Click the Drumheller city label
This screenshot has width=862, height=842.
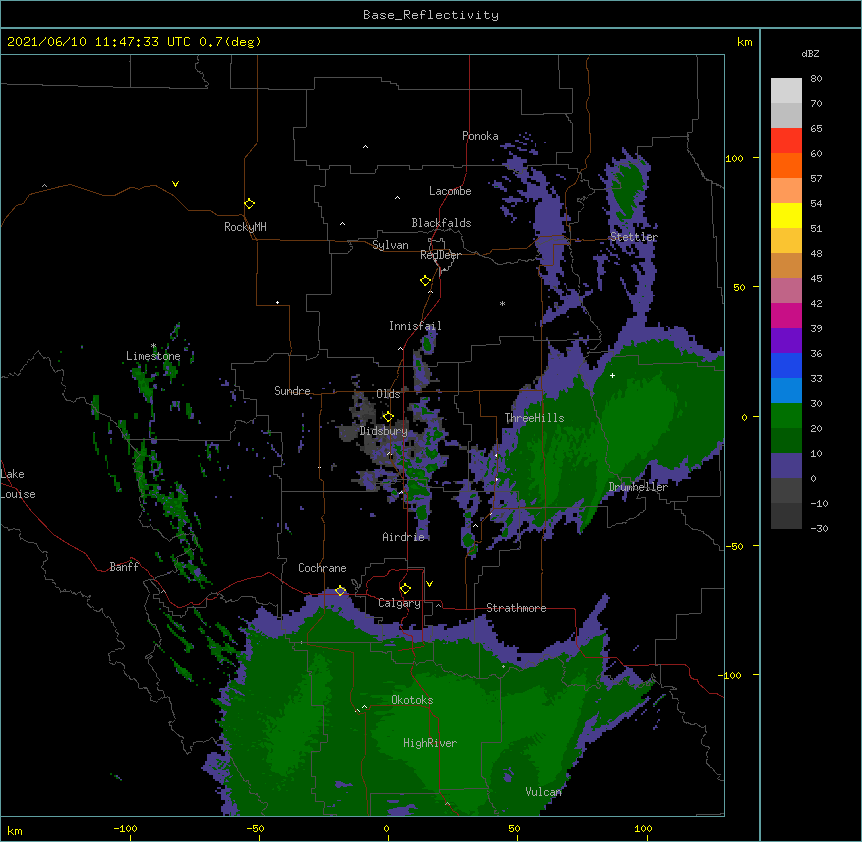click(638, 487)
